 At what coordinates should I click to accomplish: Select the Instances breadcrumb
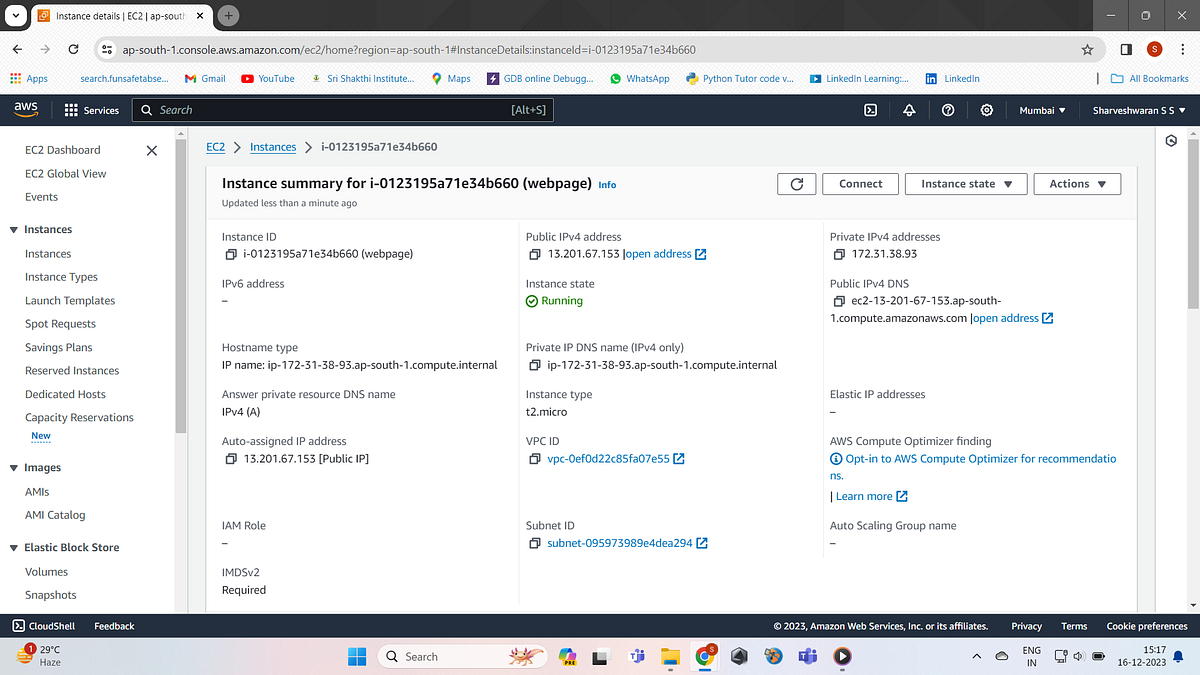pos(273,146)
